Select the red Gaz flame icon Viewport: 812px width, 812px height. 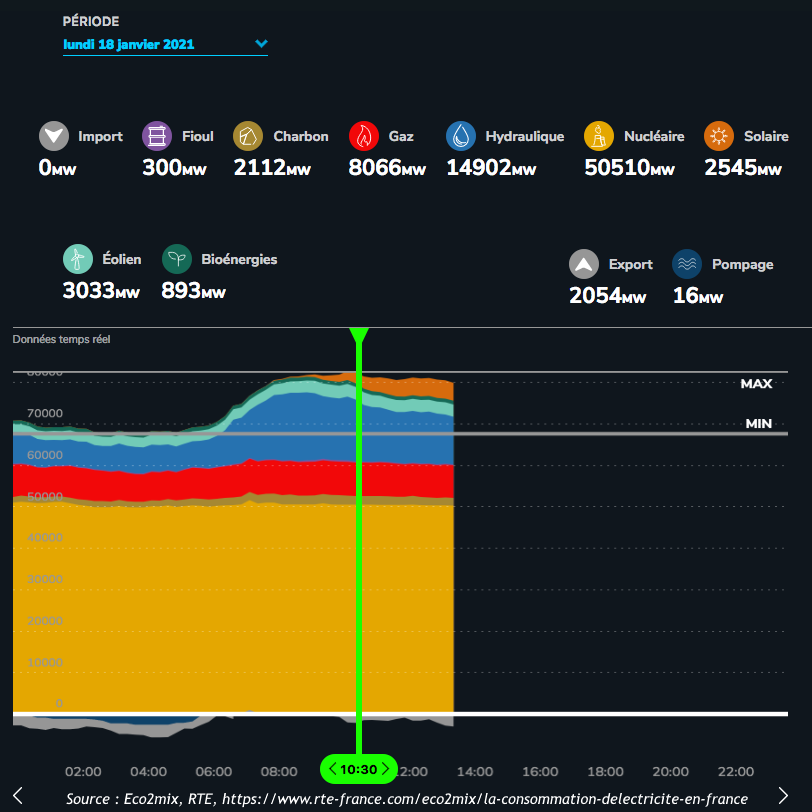coord(364,136)
